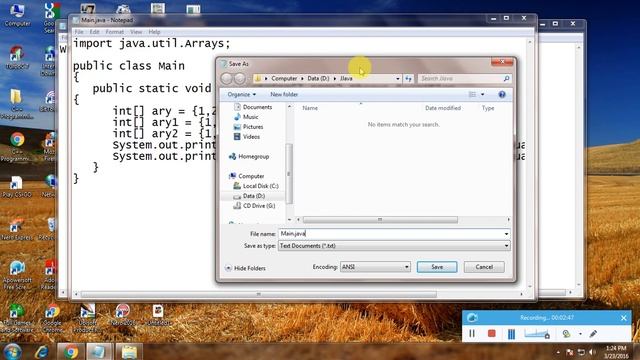Click the Back navigation arrow in dialog

[227, 78]
